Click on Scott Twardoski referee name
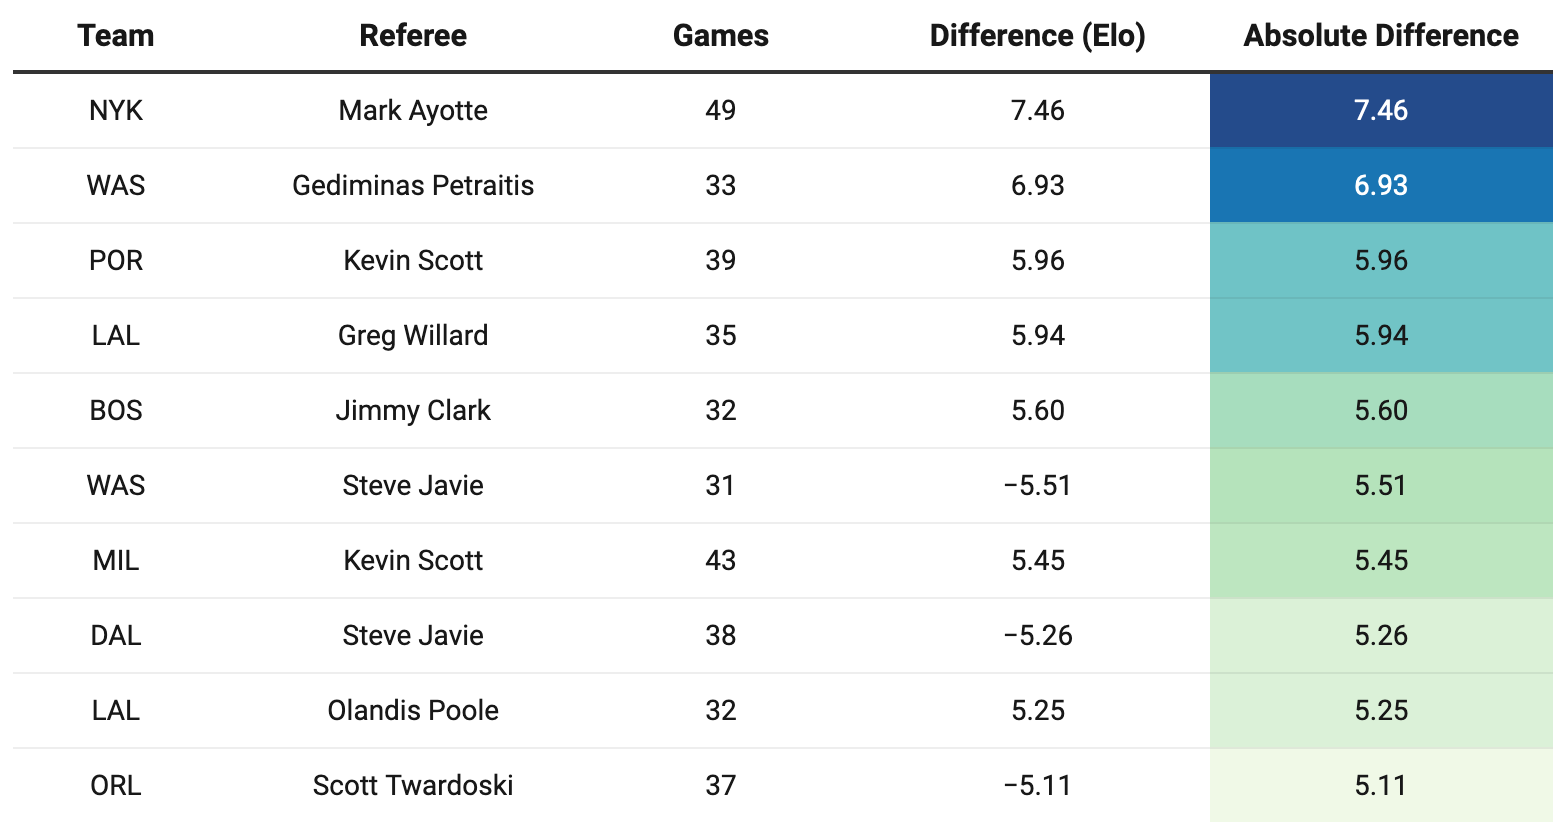Viewport: 1560px width, 834px height. click(413, 785)
